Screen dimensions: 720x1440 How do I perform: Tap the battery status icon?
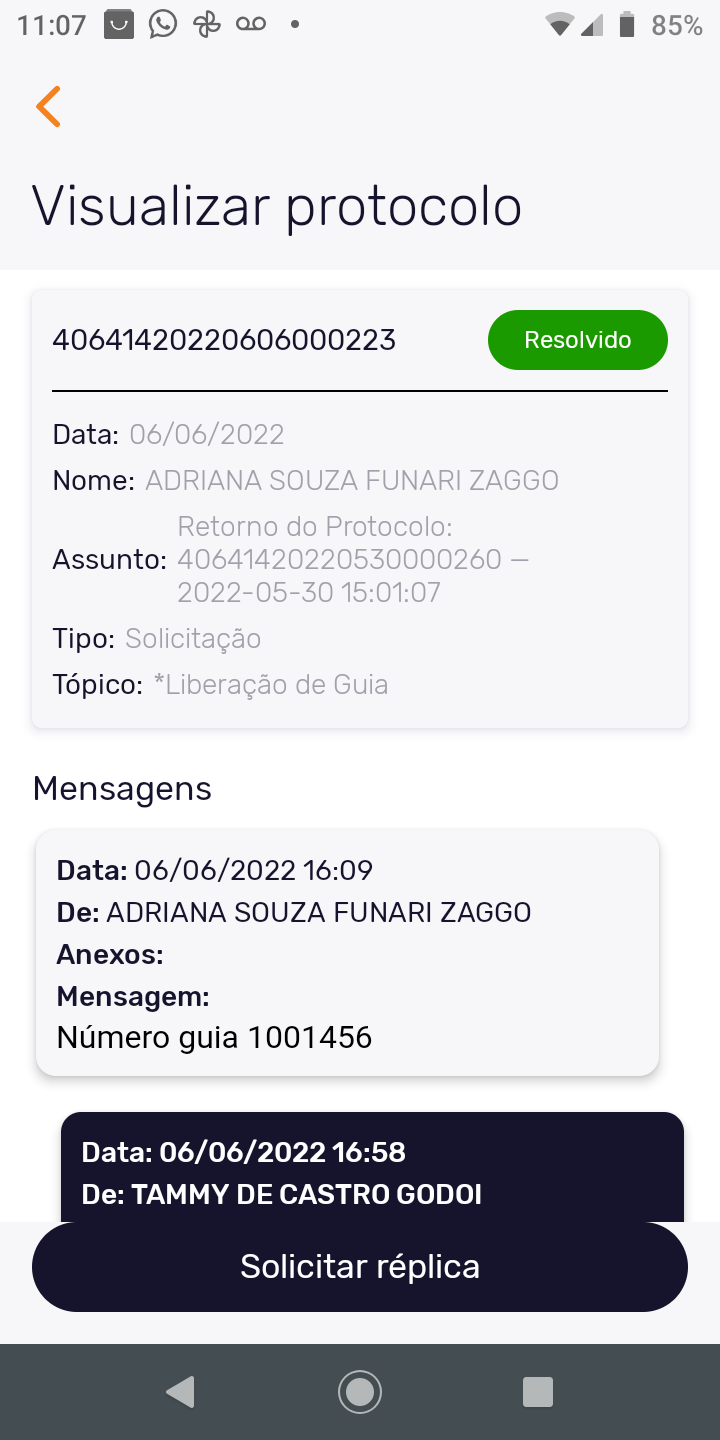627,24
